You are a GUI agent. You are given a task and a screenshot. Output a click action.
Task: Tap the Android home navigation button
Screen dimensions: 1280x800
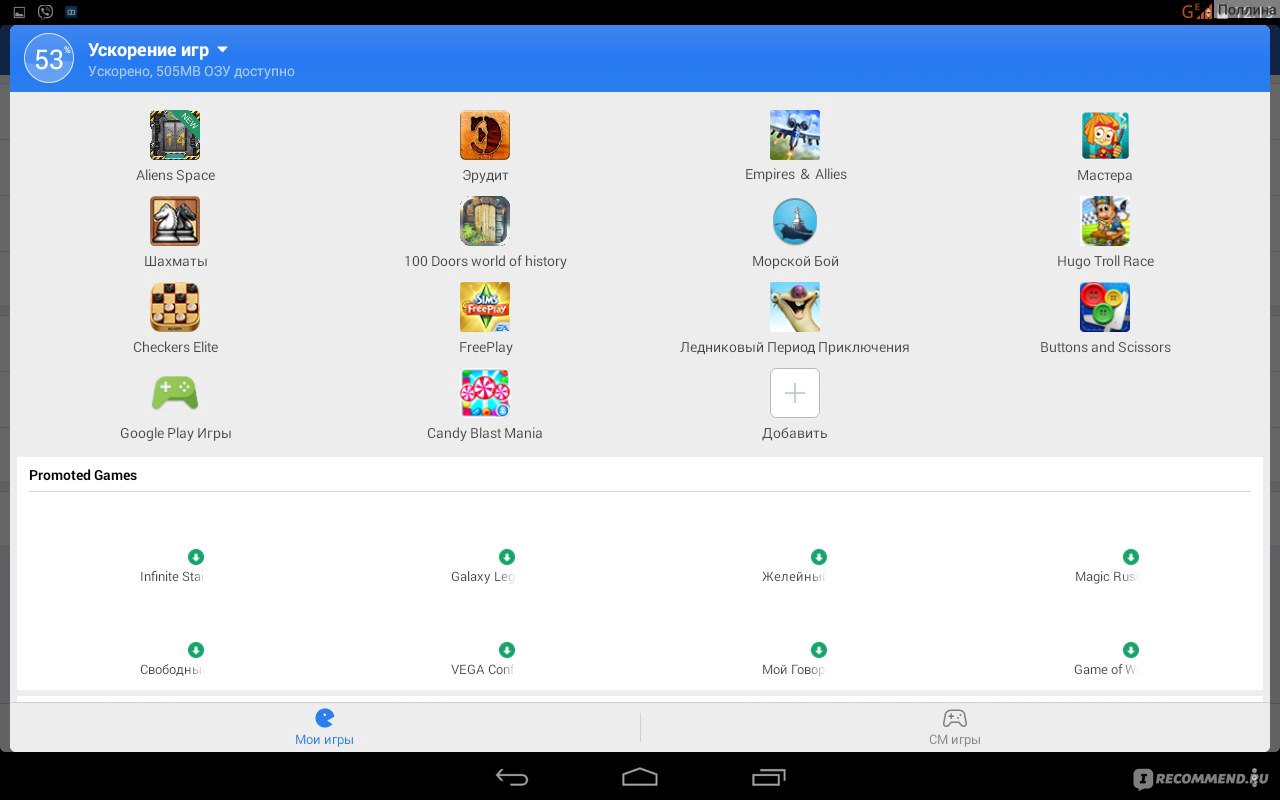pos(640,777)
